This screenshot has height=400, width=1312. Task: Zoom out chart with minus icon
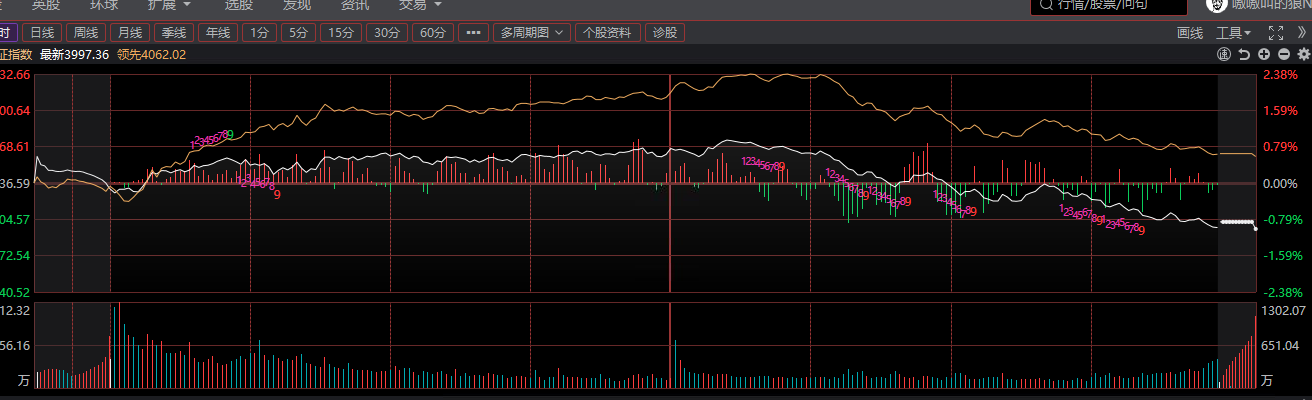1284,54
